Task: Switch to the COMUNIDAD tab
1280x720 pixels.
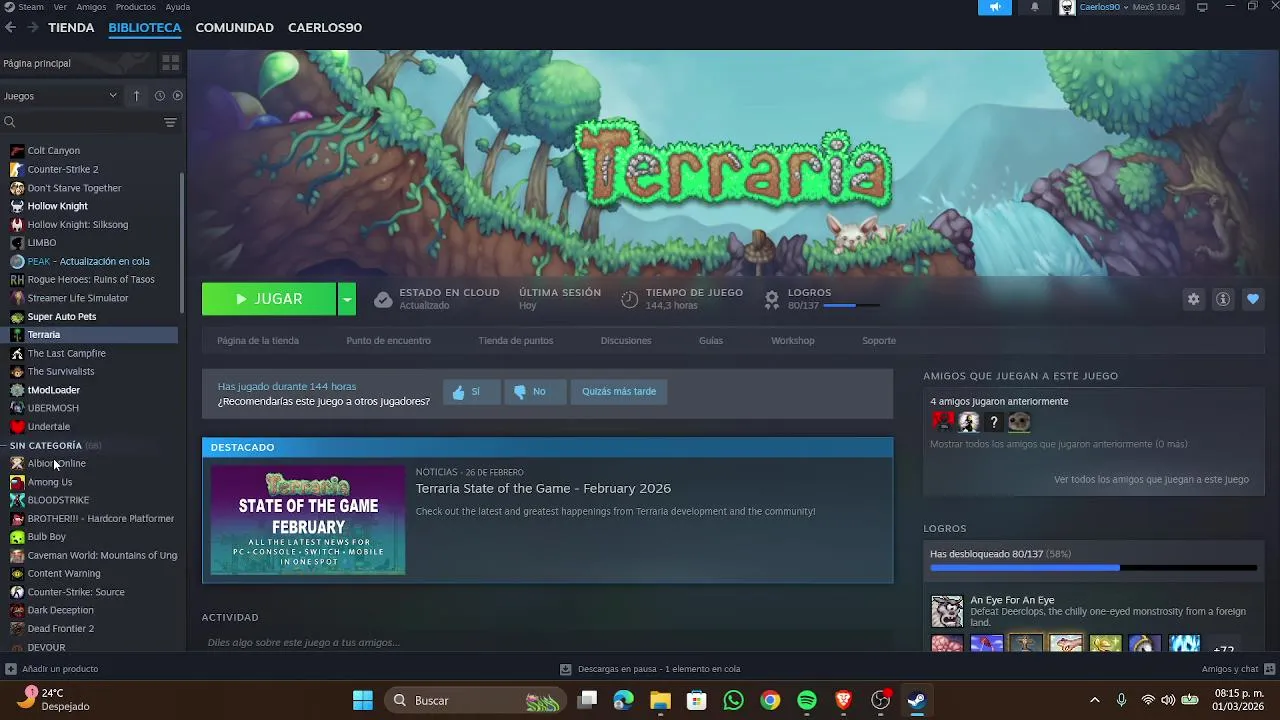Action: tap(234, 28)
